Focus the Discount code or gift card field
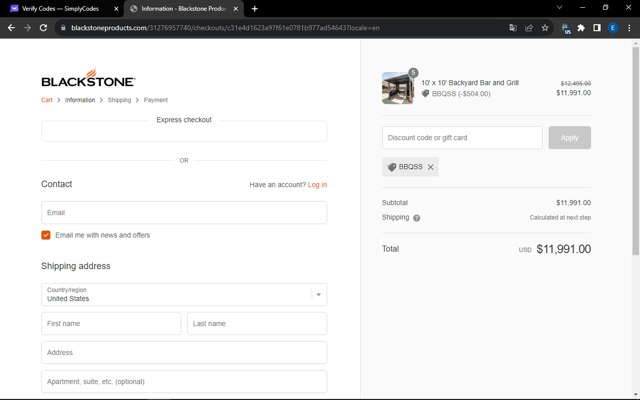Viewport: 640px width, 400px height. (x=462, y=138)
